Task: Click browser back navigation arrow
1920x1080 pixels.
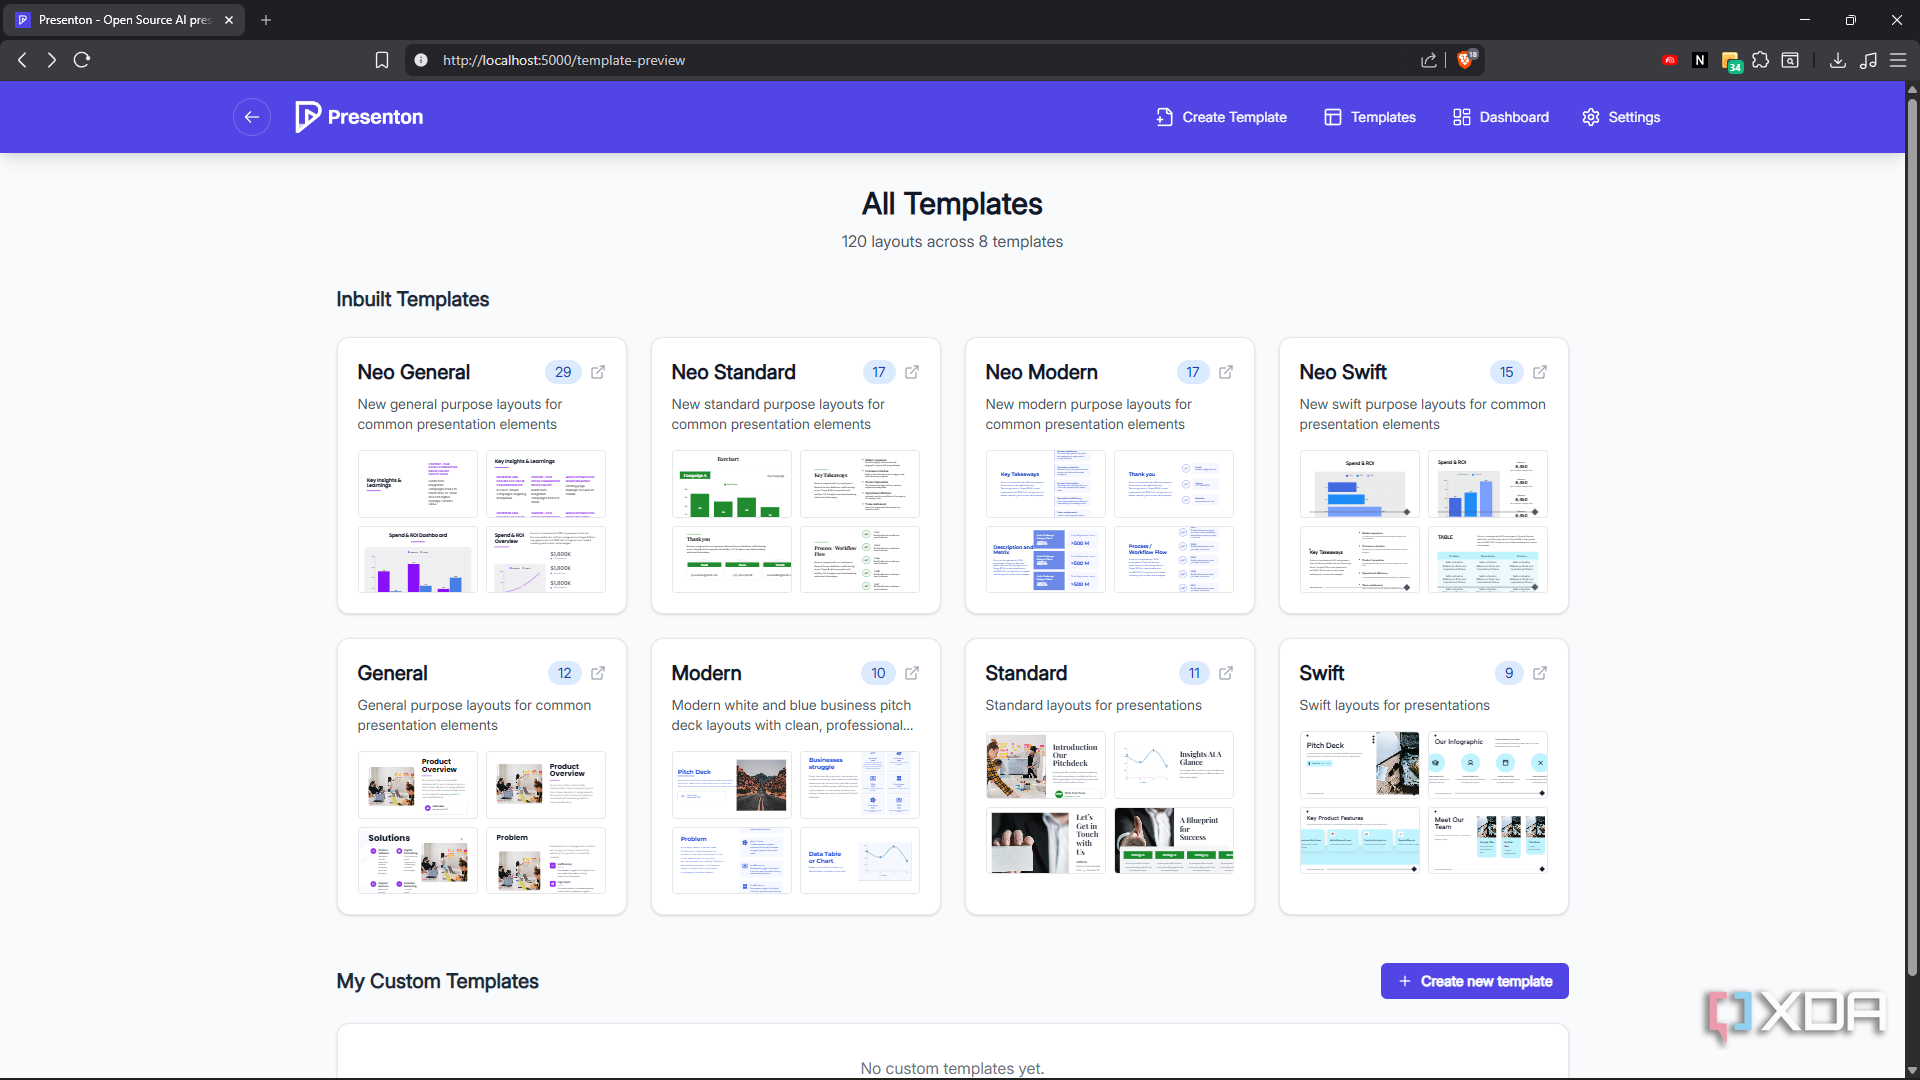Action: [x=22, y=60]
